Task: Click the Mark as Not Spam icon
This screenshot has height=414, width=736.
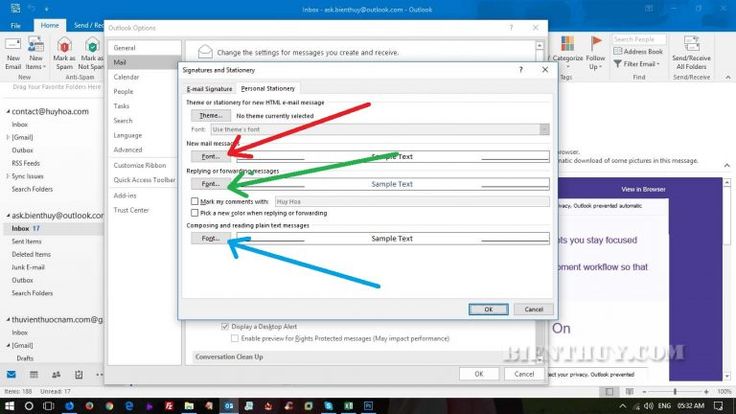Action: (x=92, y=46)
